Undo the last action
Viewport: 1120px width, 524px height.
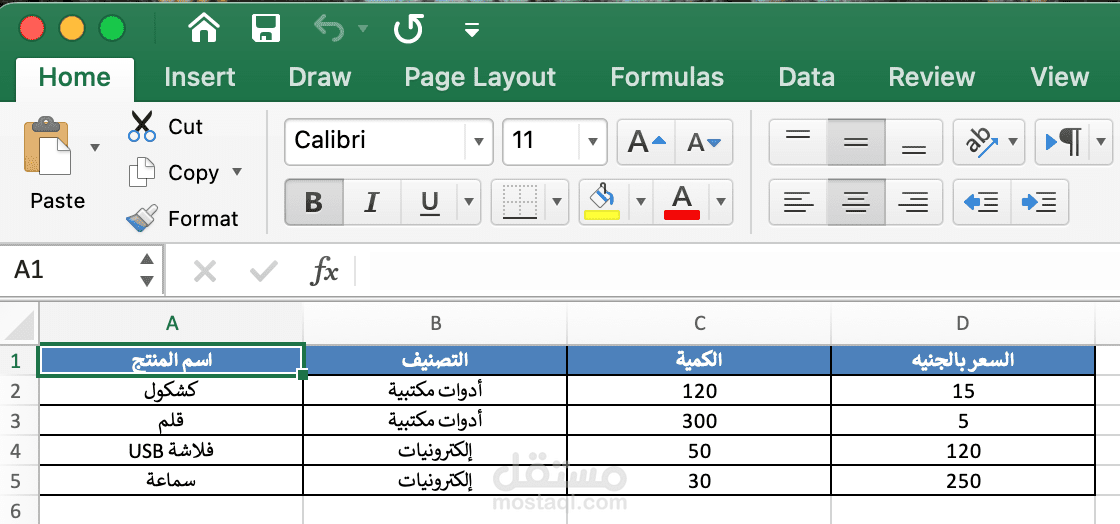pyautogui.click(x=329, y=29)
